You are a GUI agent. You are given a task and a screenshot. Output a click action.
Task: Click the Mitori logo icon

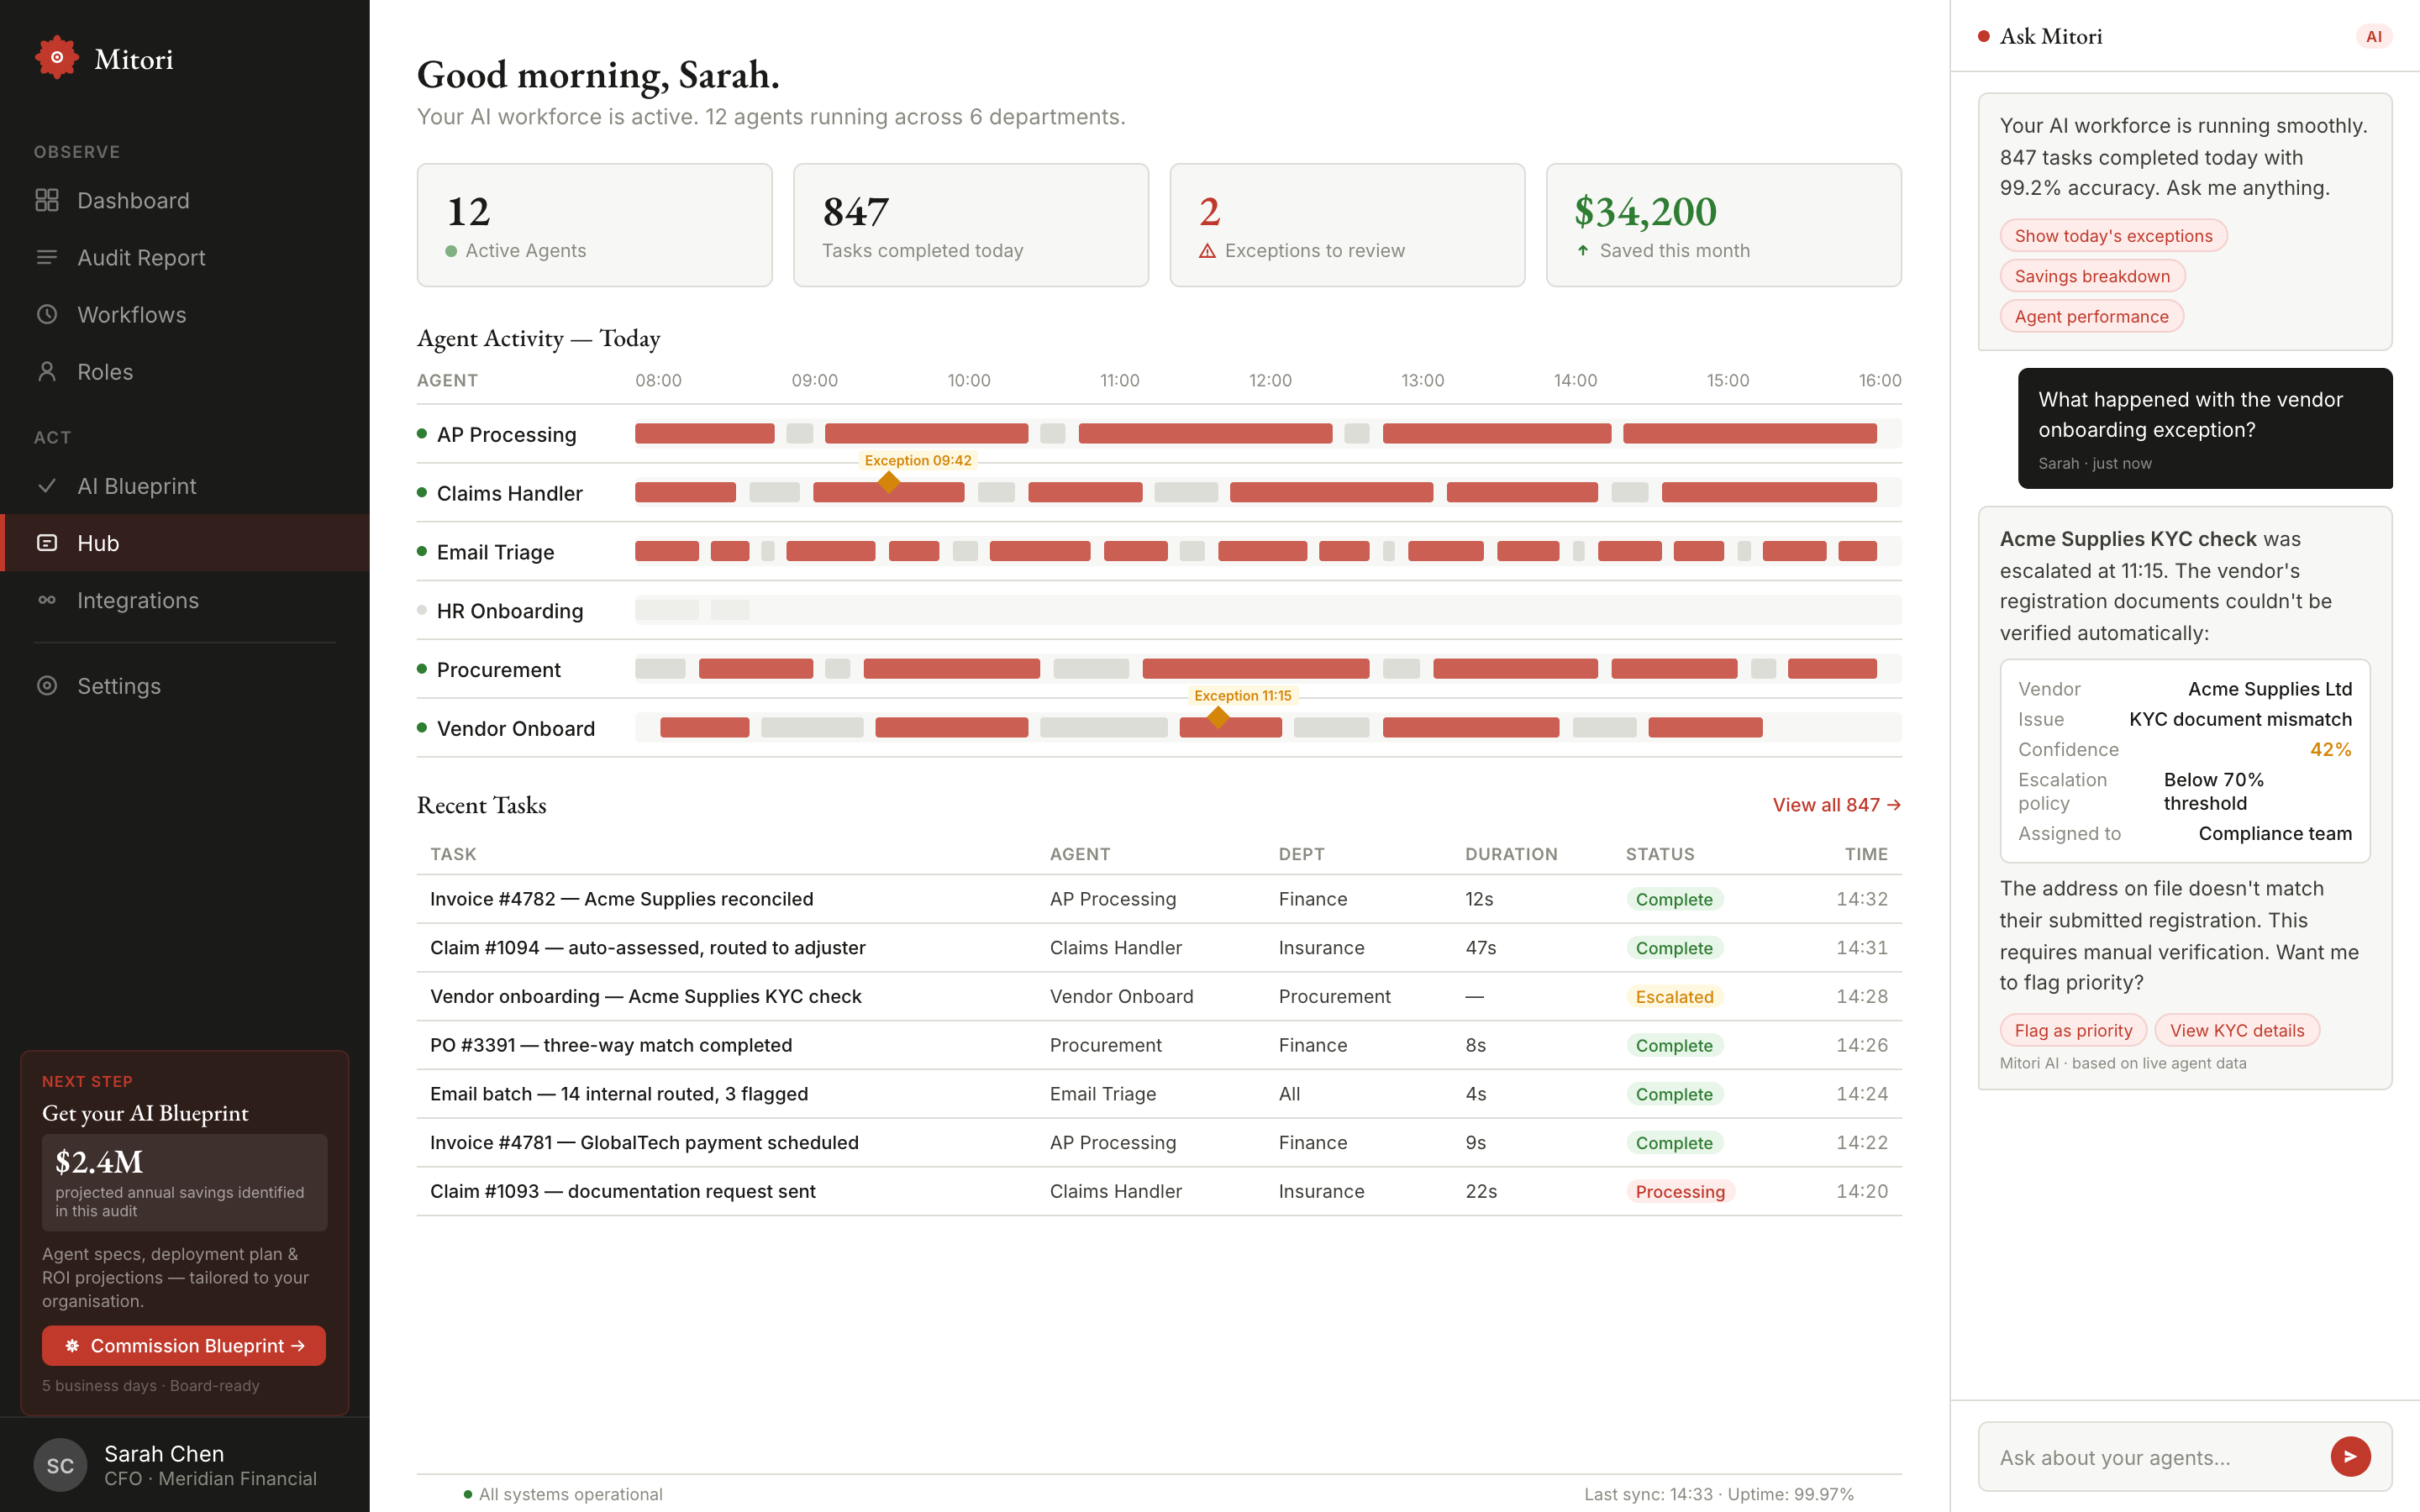click(x=57, y=57)
